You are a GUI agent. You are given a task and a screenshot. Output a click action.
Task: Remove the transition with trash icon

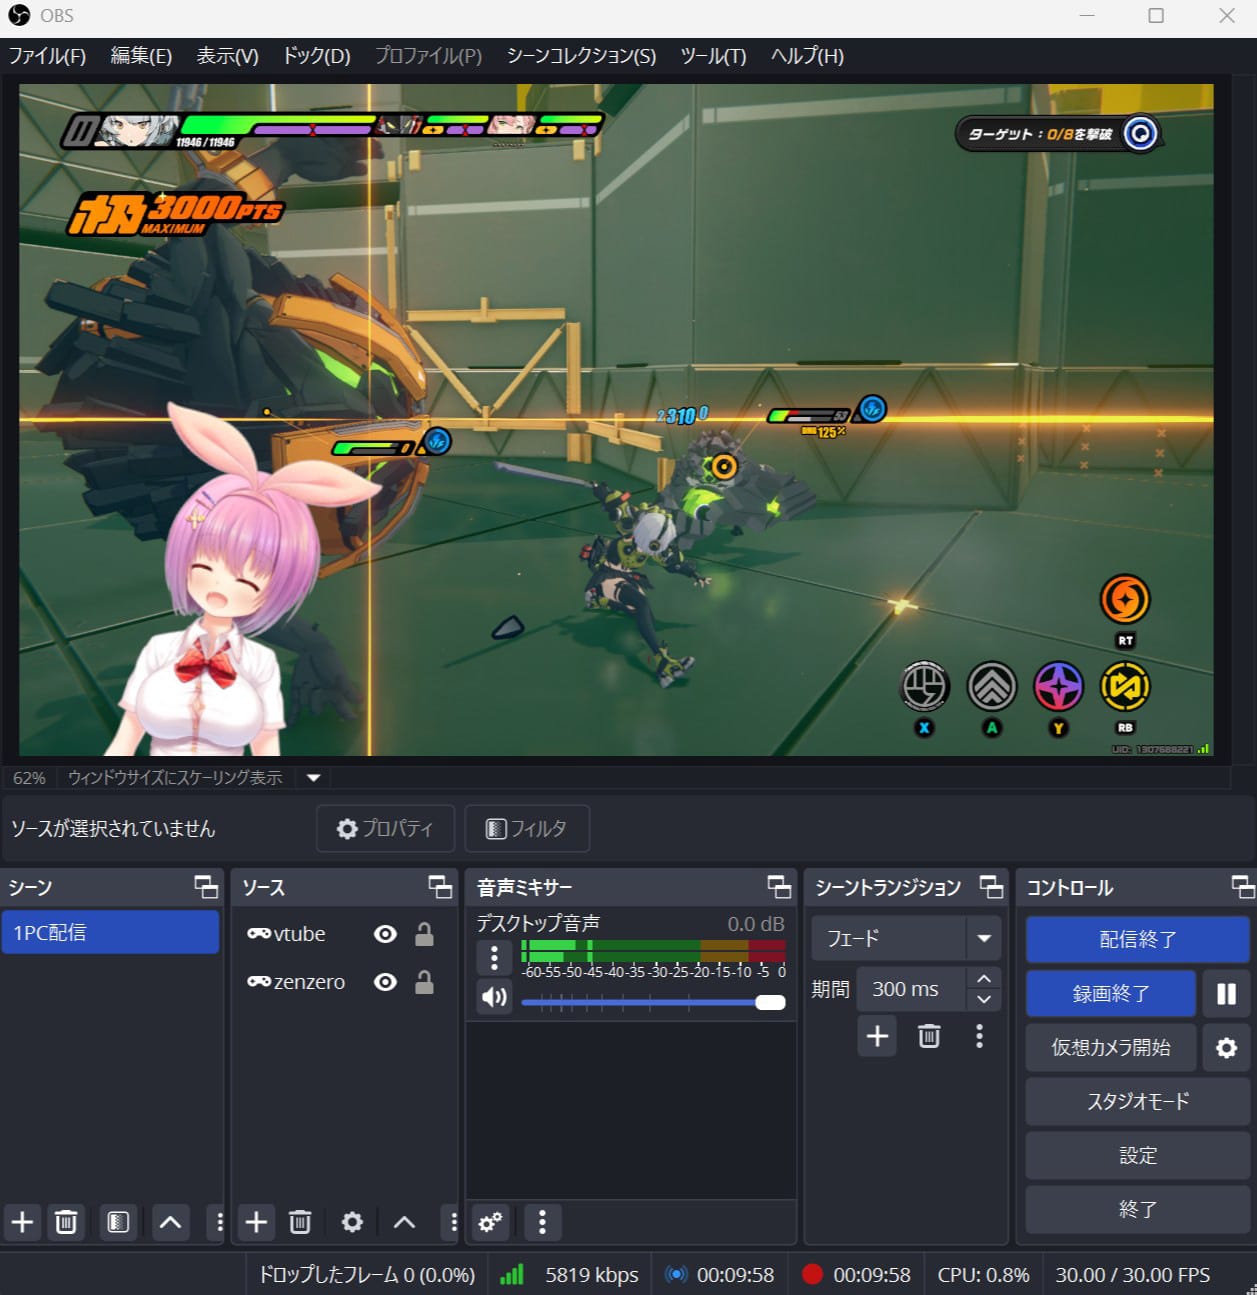pyautogui.click(x=929, y=1036)
